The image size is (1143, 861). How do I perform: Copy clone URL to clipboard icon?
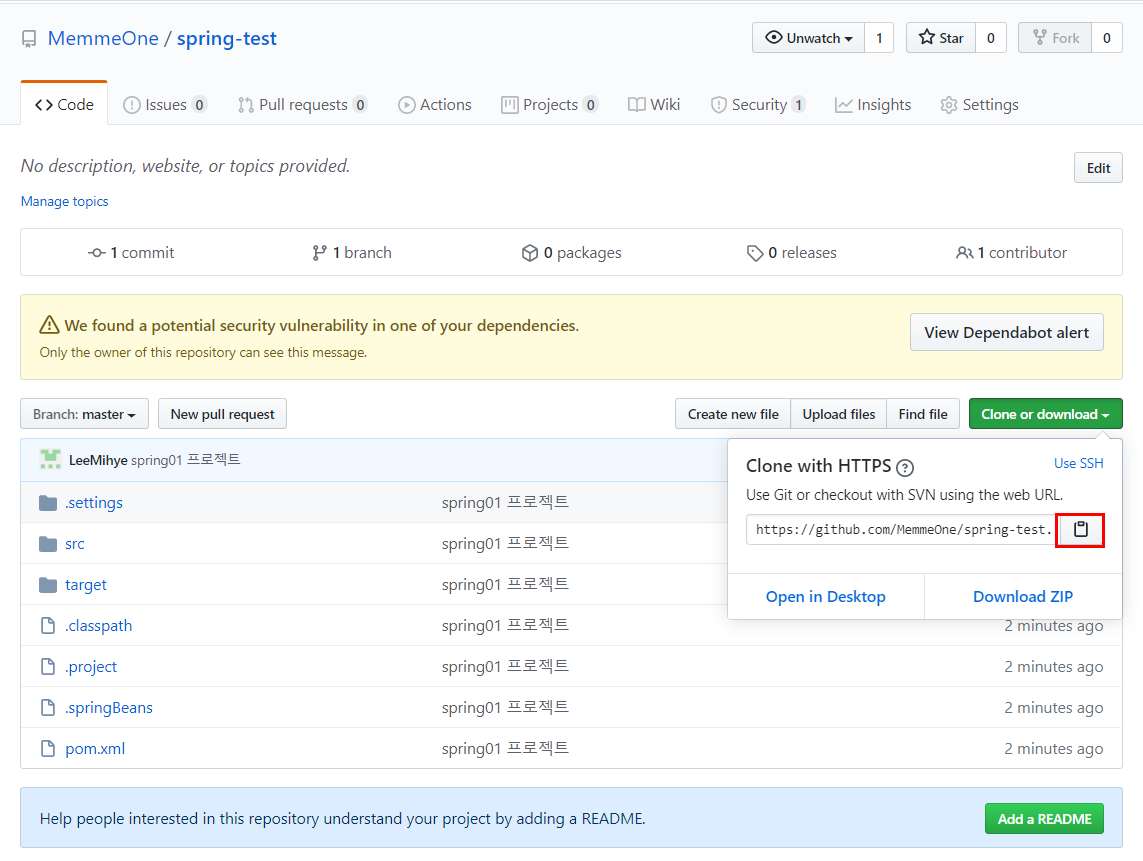1080,530
